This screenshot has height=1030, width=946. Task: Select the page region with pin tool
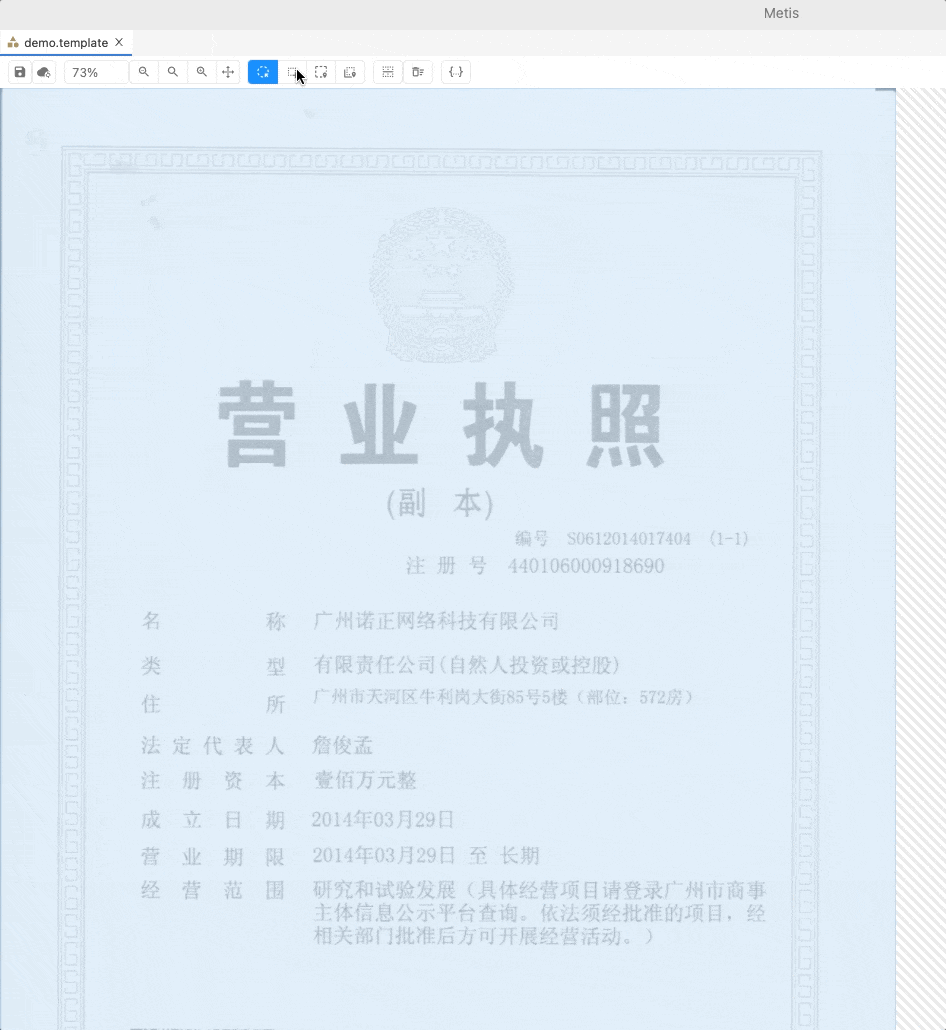pyautogui.click(x=350, y=72)
